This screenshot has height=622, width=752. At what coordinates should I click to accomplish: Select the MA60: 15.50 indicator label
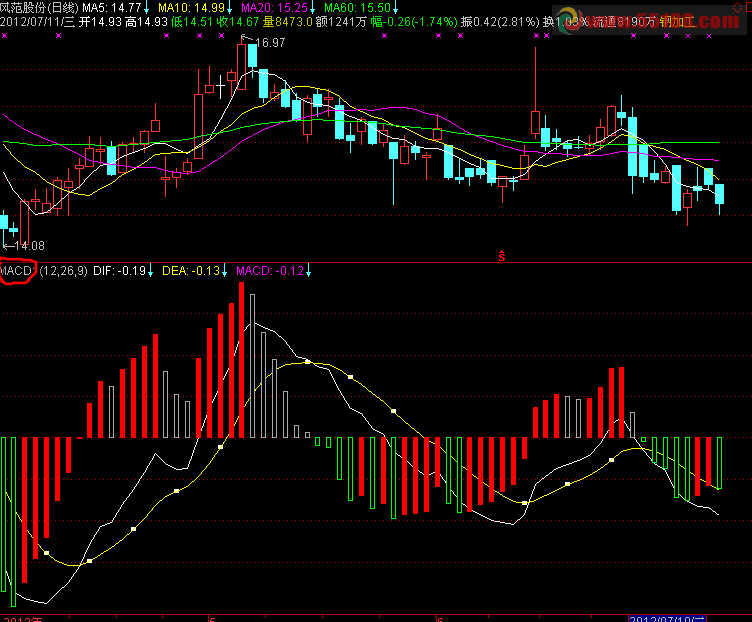357,8
